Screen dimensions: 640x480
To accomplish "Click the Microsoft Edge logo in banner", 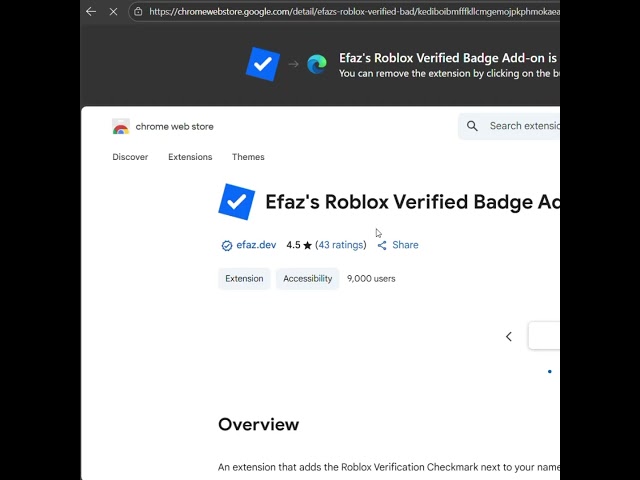I will click(x=317, y=64).
